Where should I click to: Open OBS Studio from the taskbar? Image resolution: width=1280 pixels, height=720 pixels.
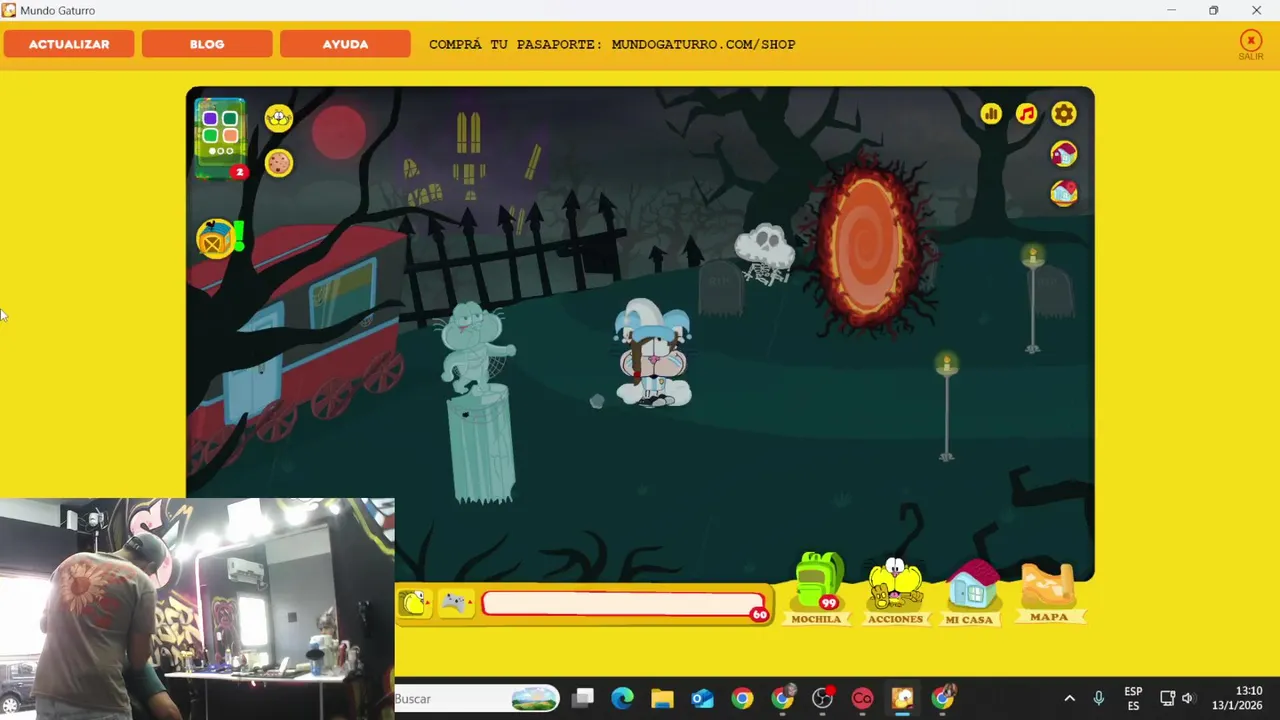[x=823, y=698]
